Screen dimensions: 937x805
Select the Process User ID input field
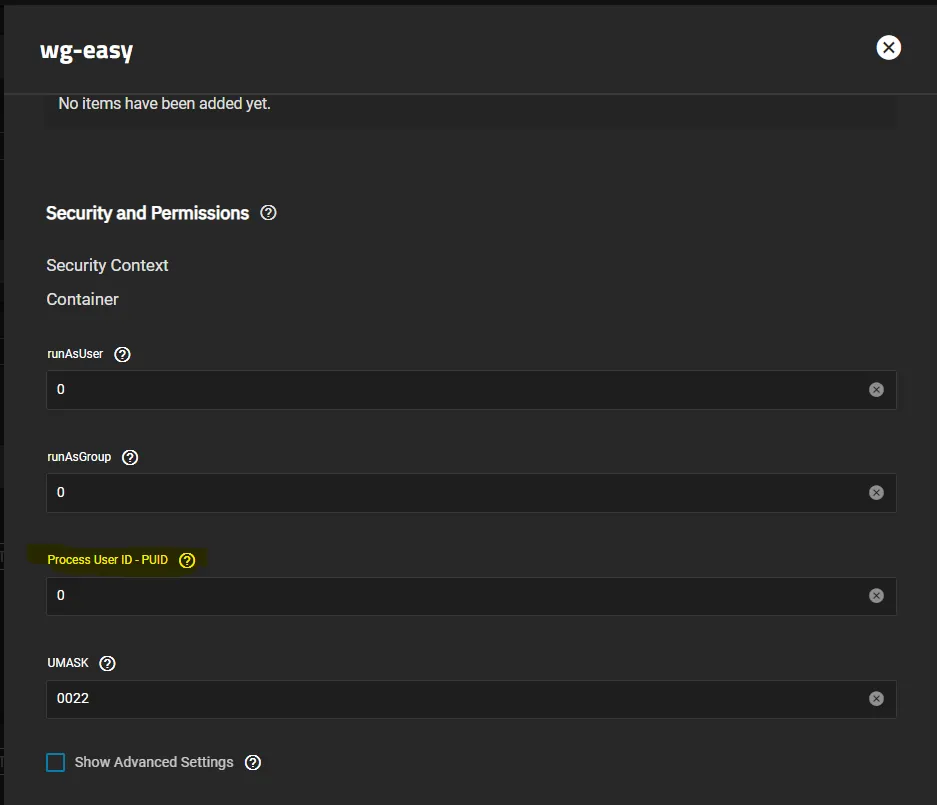pos(450,596)
